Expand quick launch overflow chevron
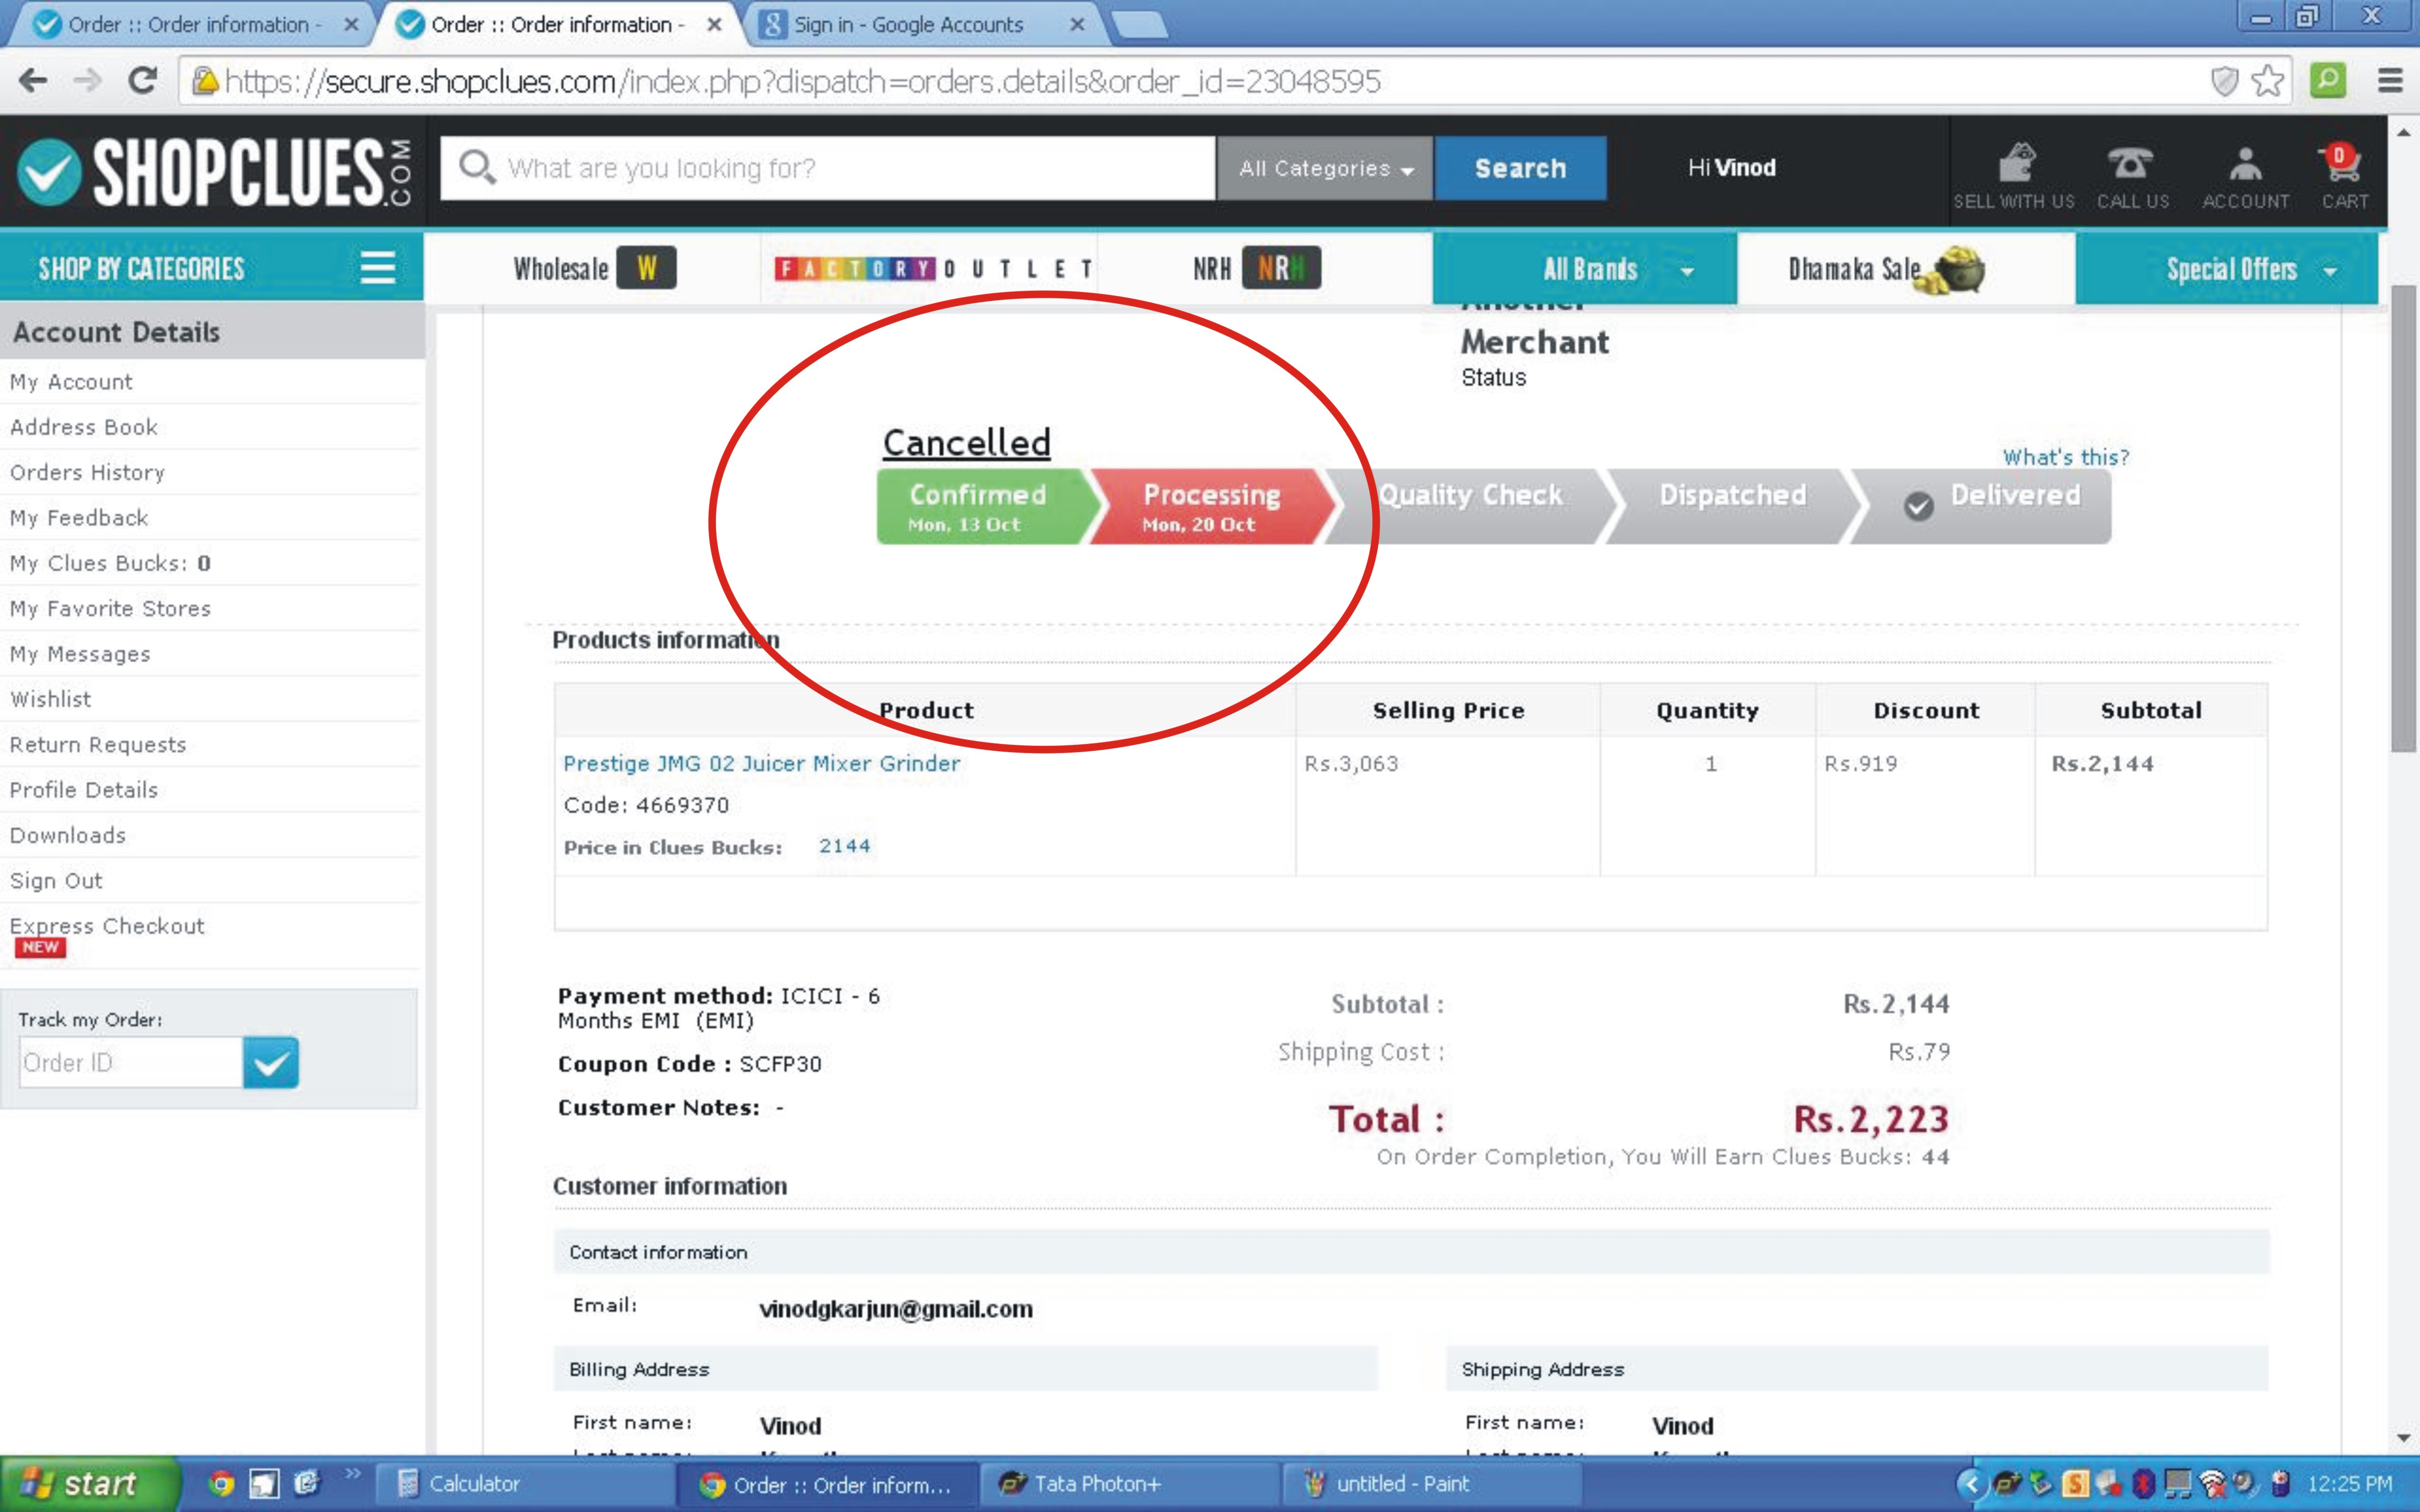2420x1512 pixels. (352, 1473)
